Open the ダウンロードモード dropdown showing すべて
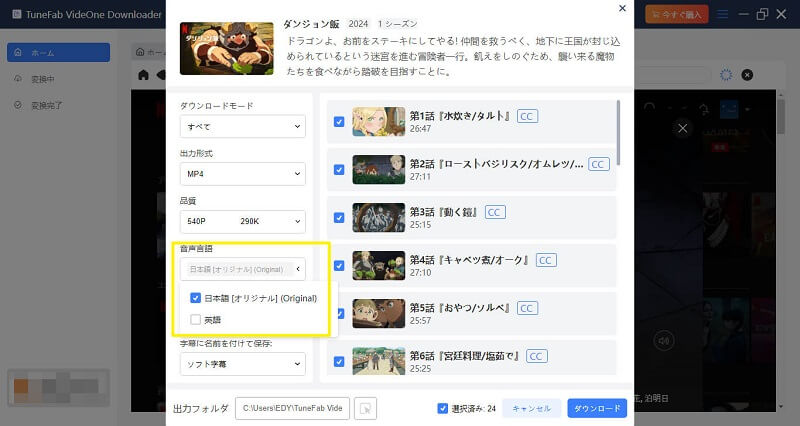 pos(242,127)
